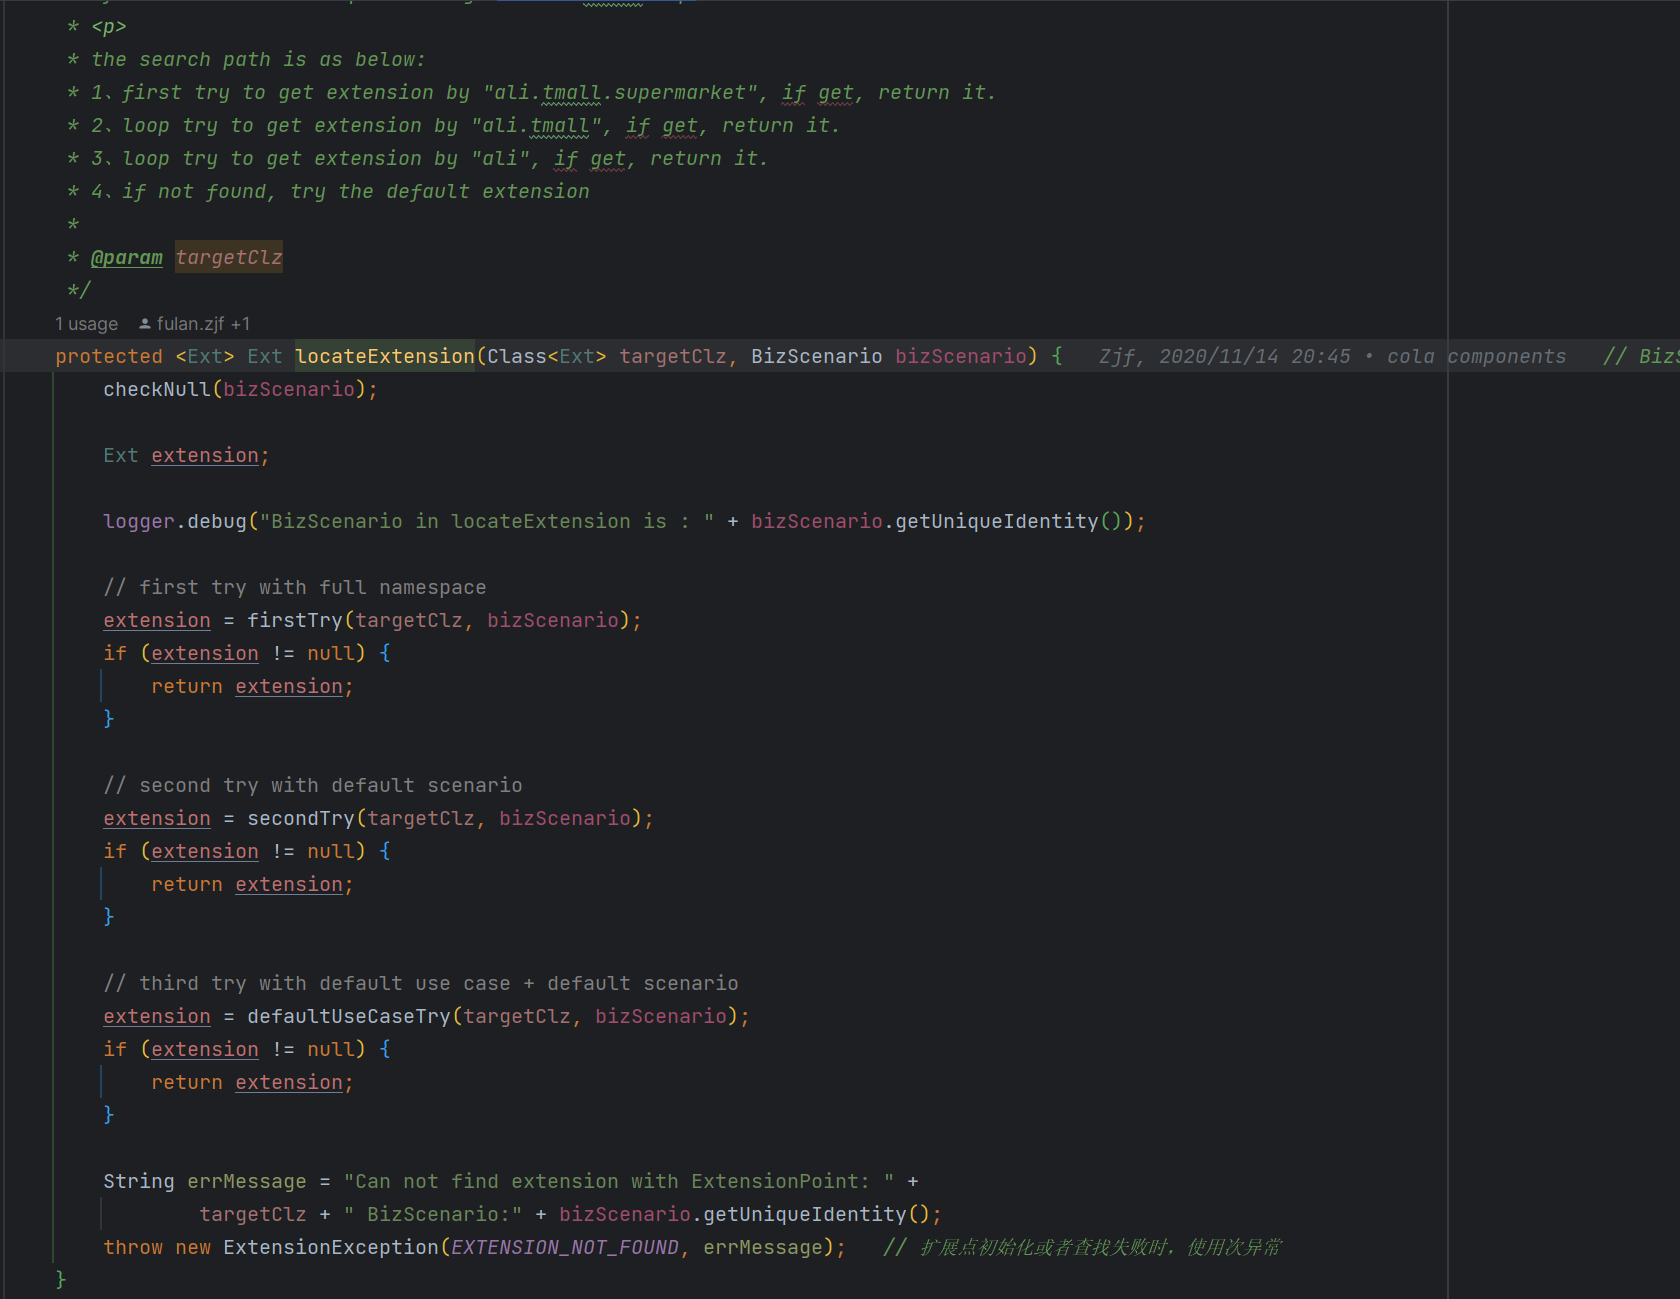Open the '1 usage' code hint
Screen dimensions: 1680x1299
coord(86,324)
